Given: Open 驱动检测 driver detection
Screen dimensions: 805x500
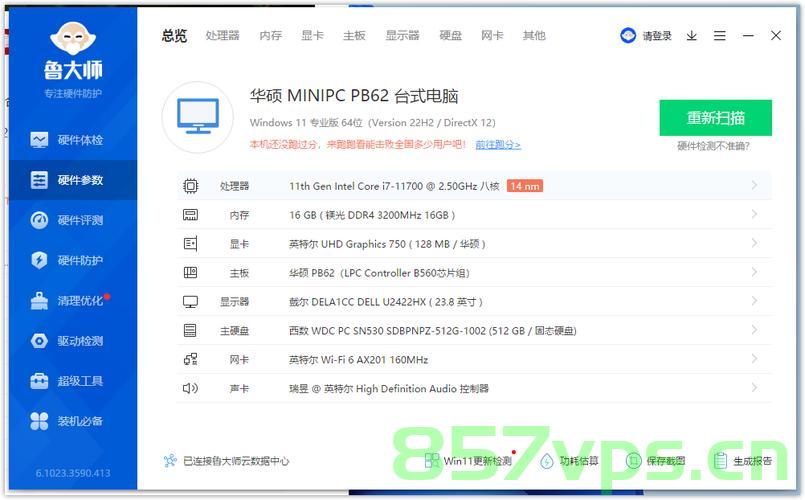Looking at the screenshot, I should click(x=72, y=340).
